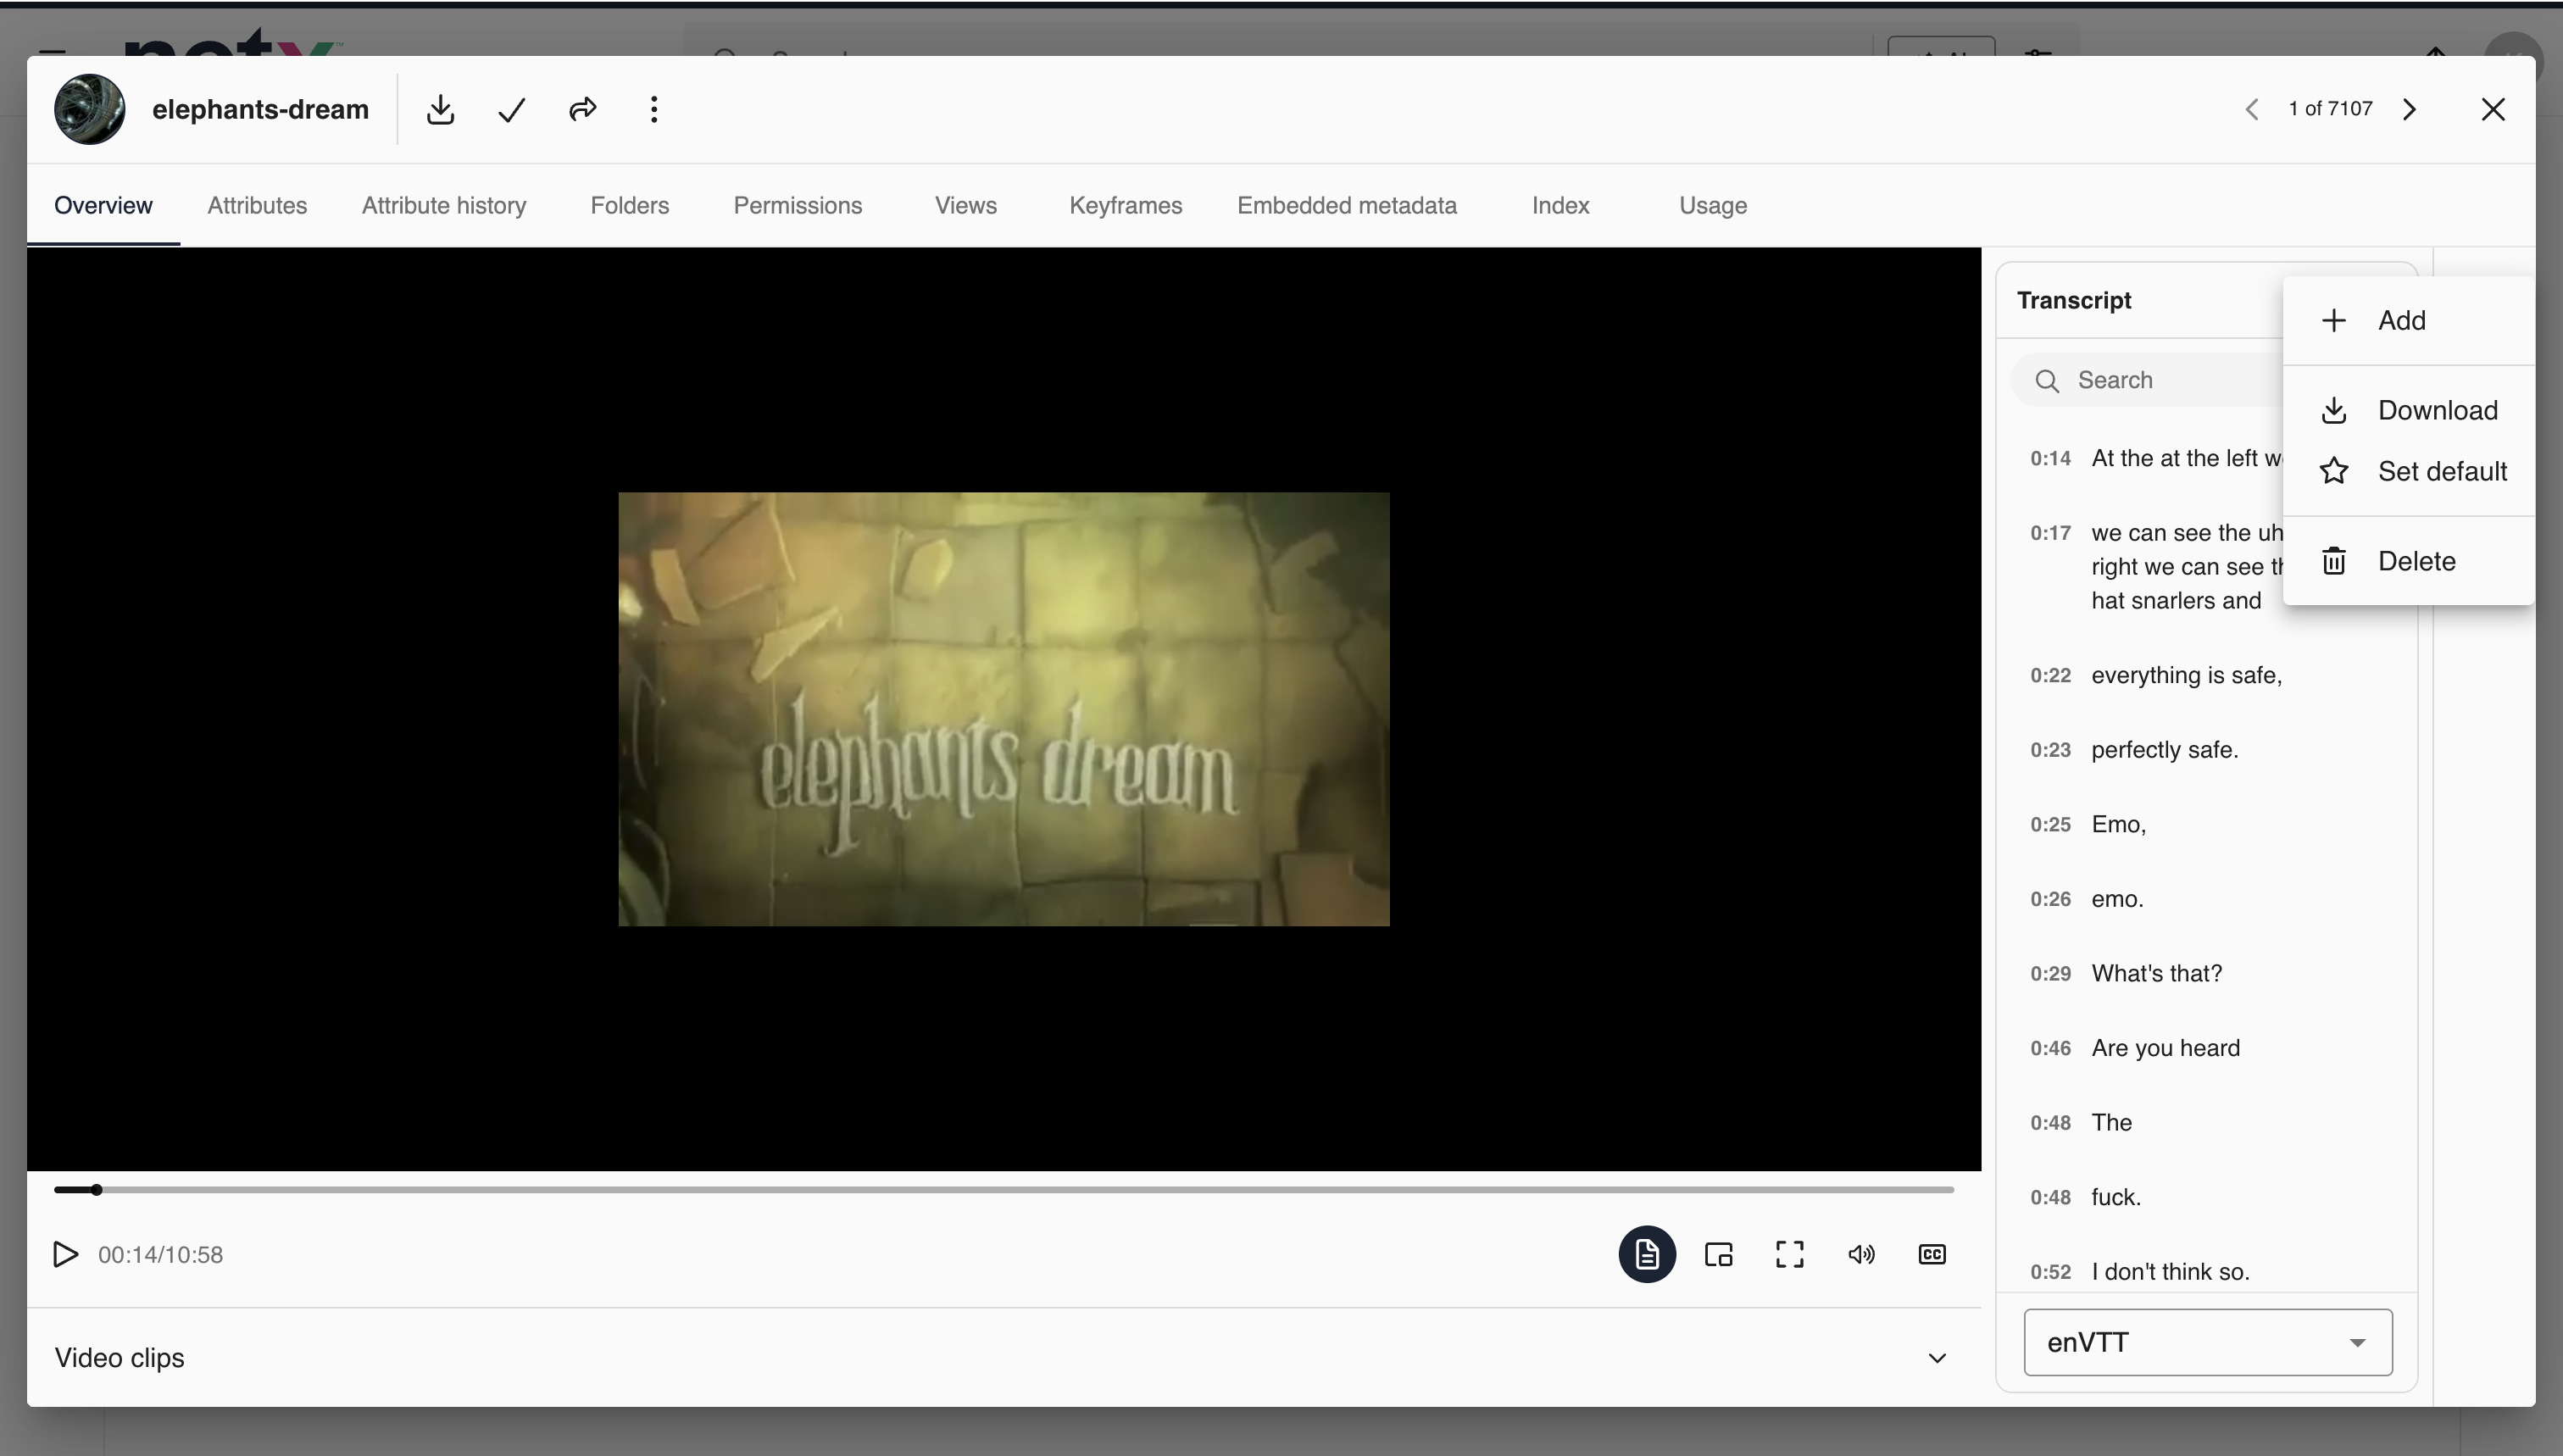Close the asset detail dialog
The image size is (2563, 1456).
coord(2493,109)
